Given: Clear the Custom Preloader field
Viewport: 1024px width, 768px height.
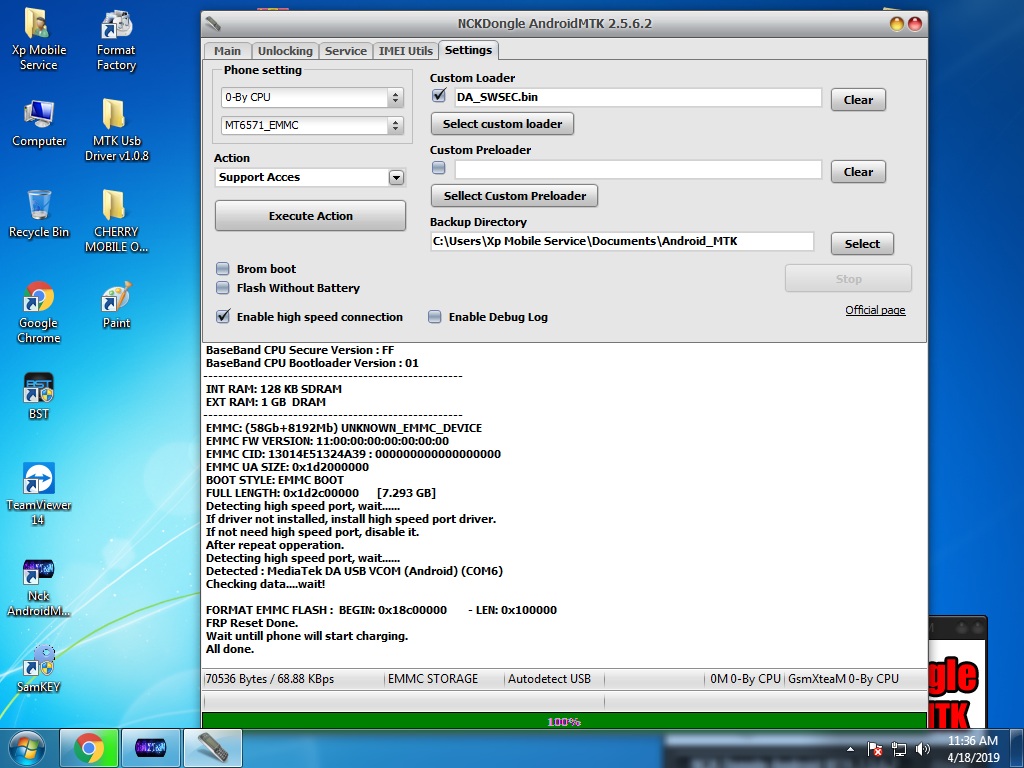Looking at the screenshot, I should coord(858,172).
